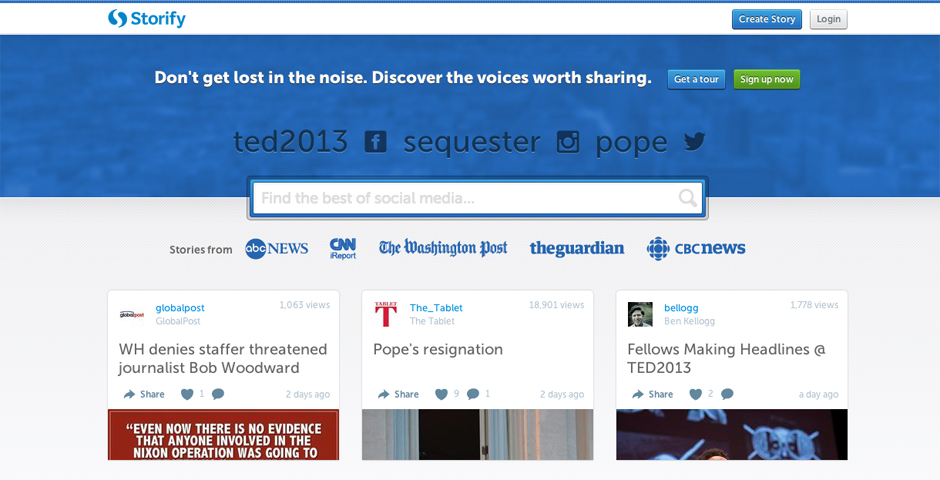The width and height of the screenshot is (940, 480).
Task: Click the GlobalPost name under globalpost
Action: [x=178, y=321]
